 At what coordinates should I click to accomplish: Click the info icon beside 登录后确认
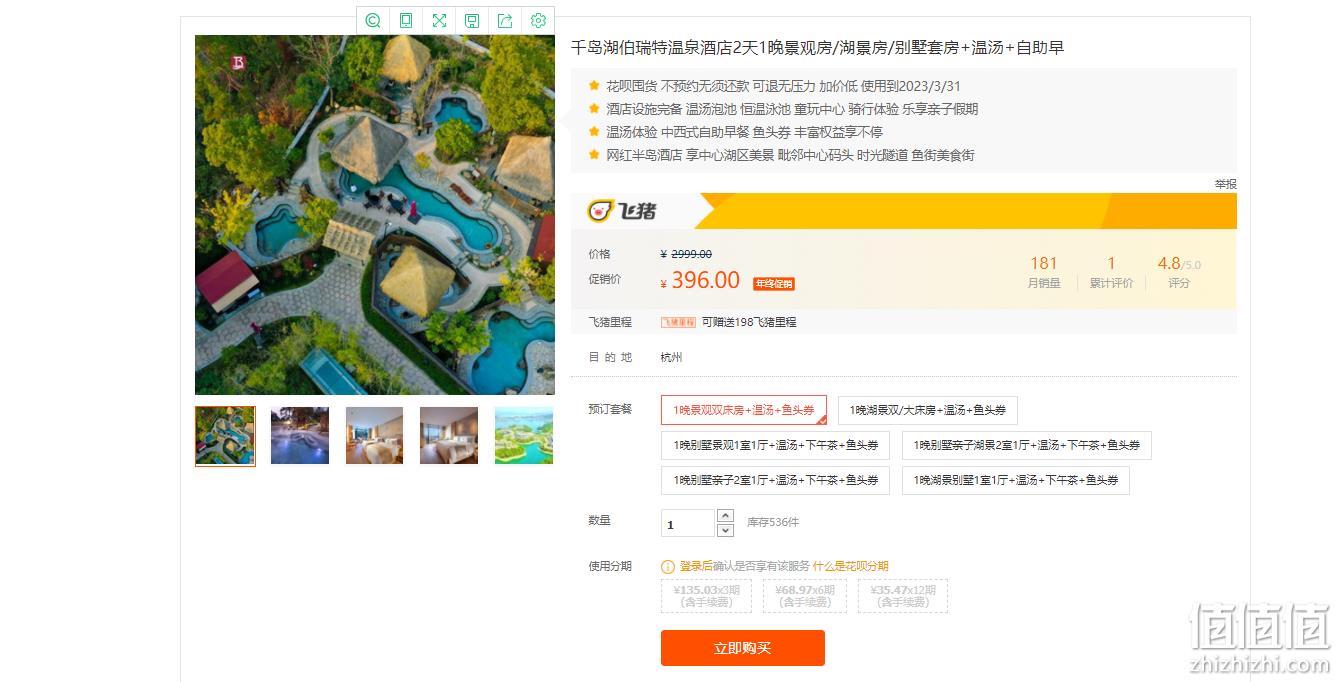click(x=668, y=566)
